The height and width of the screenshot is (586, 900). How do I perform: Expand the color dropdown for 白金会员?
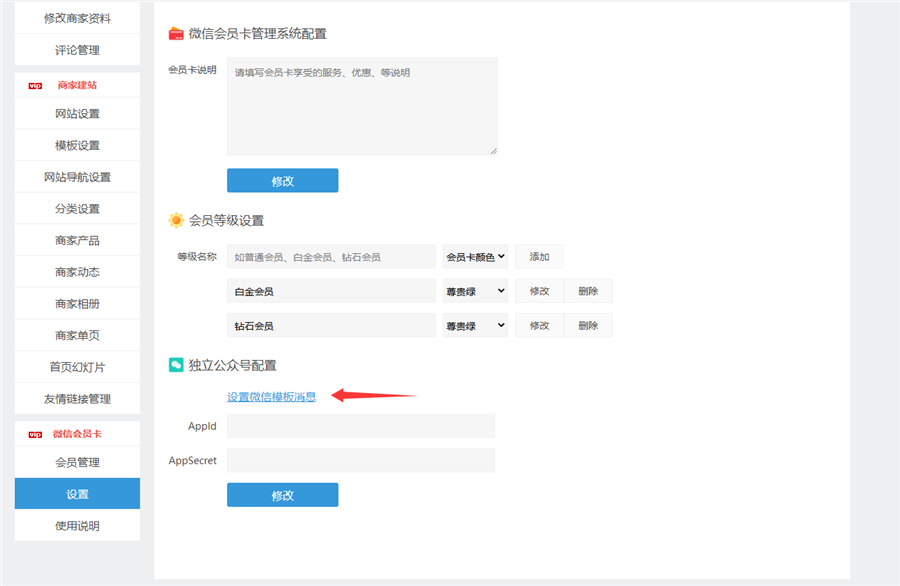tap(475, 291)
